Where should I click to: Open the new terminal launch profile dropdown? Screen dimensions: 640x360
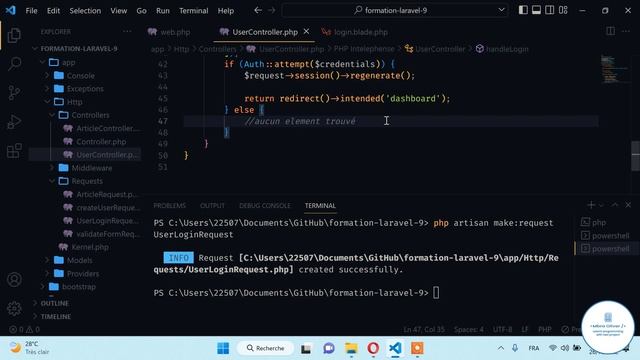tap(600, 205)
